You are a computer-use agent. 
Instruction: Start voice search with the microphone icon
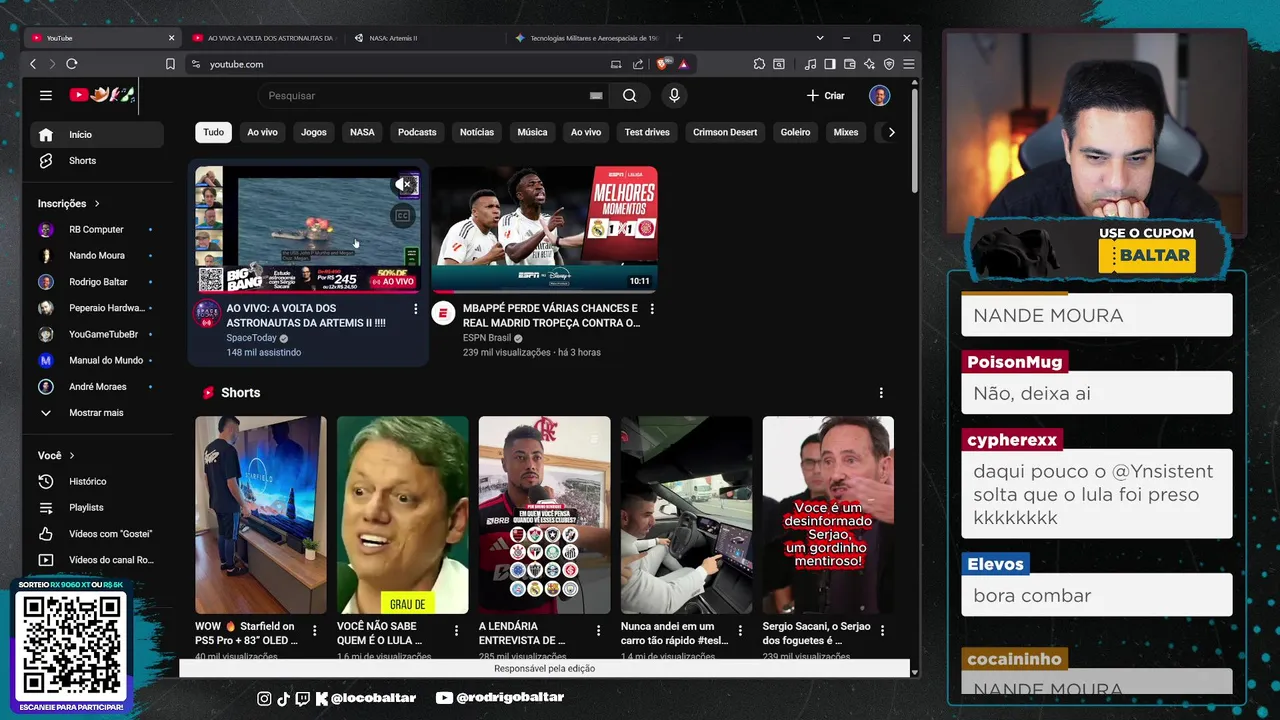674,95
